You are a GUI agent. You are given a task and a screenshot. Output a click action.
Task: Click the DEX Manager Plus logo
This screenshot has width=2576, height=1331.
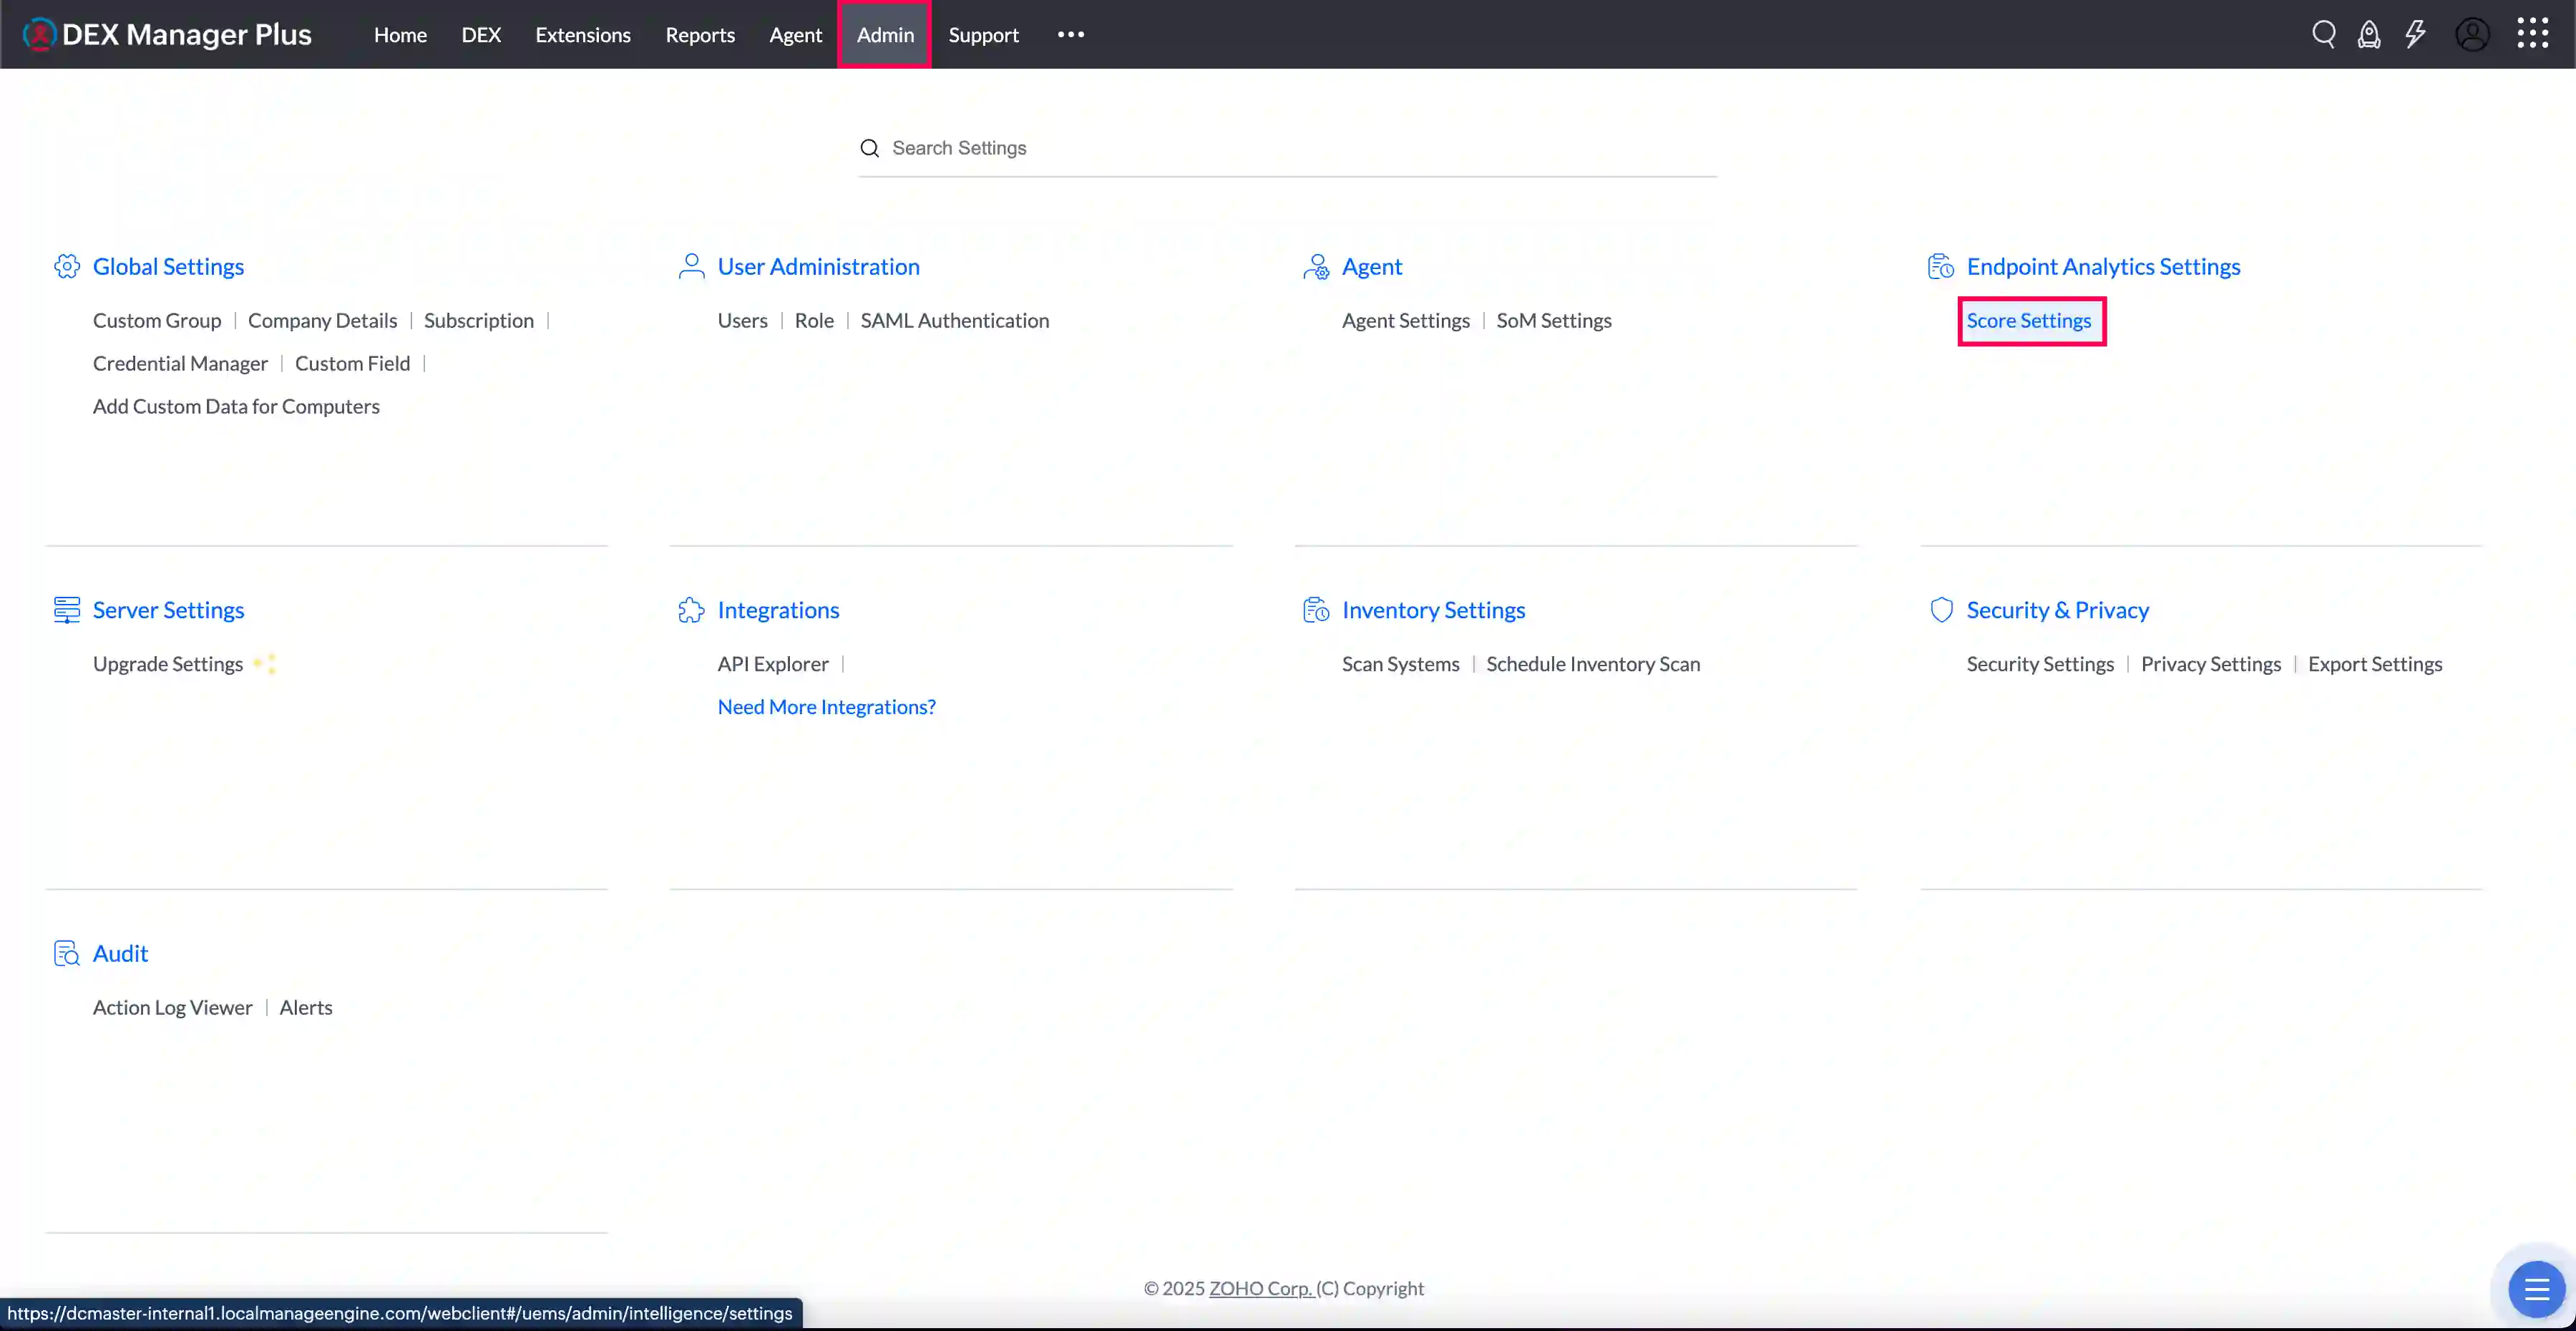tap(166, 33)
